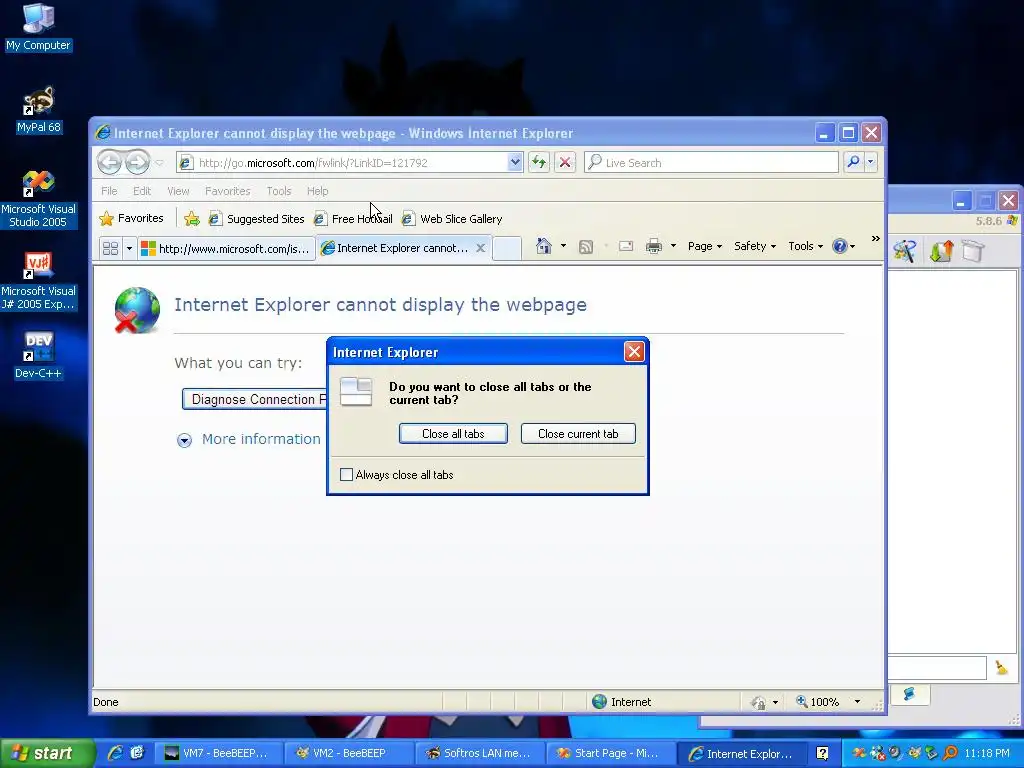Open the Favorites star button
This screenshot has width=1024, height=768.
131,219
